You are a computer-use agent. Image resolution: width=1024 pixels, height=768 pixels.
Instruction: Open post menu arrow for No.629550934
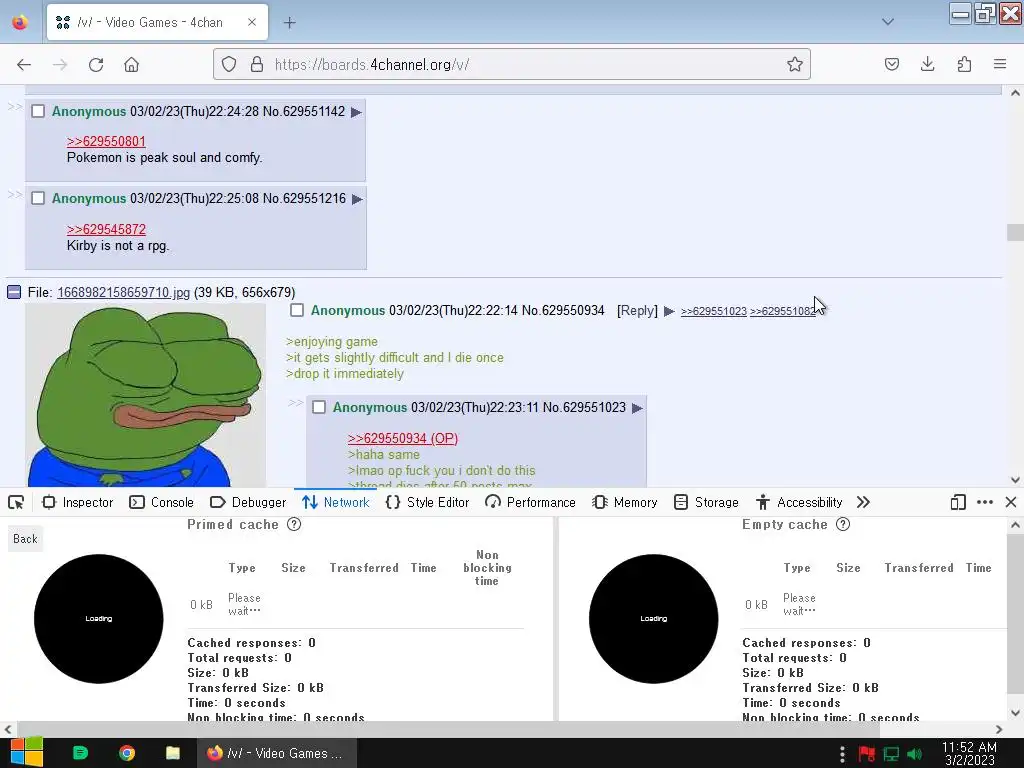[669, 311]
